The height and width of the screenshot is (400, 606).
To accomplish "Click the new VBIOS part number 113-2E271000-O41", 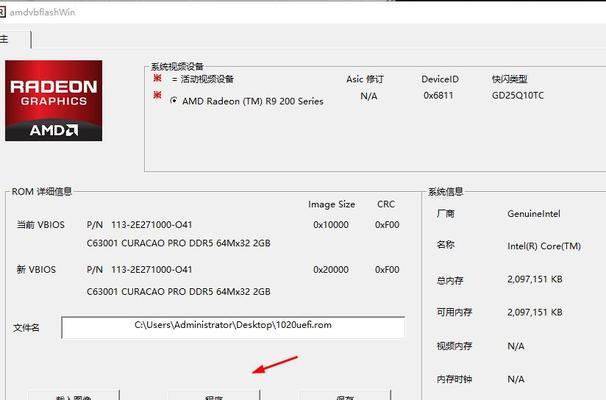I will coord(152,270).
